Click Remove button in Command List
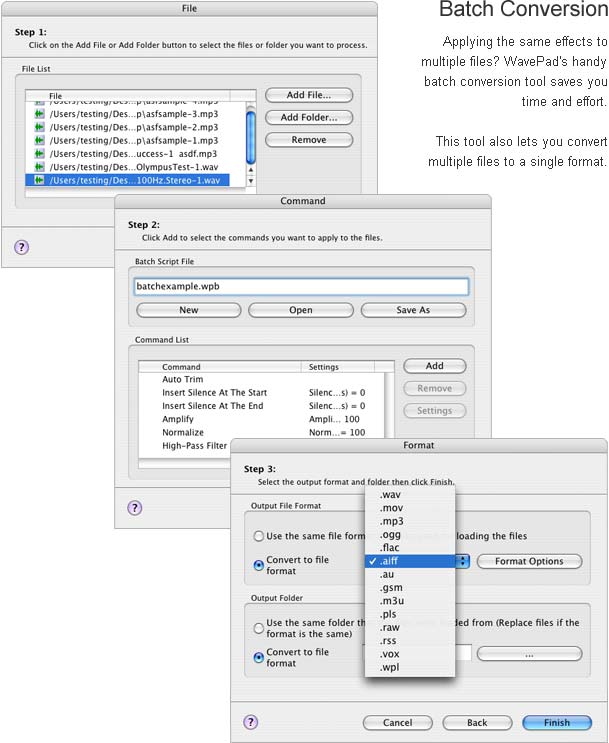The width and height of the screenshot is (609, 743). pyautogui.click(x=435, y=389)
